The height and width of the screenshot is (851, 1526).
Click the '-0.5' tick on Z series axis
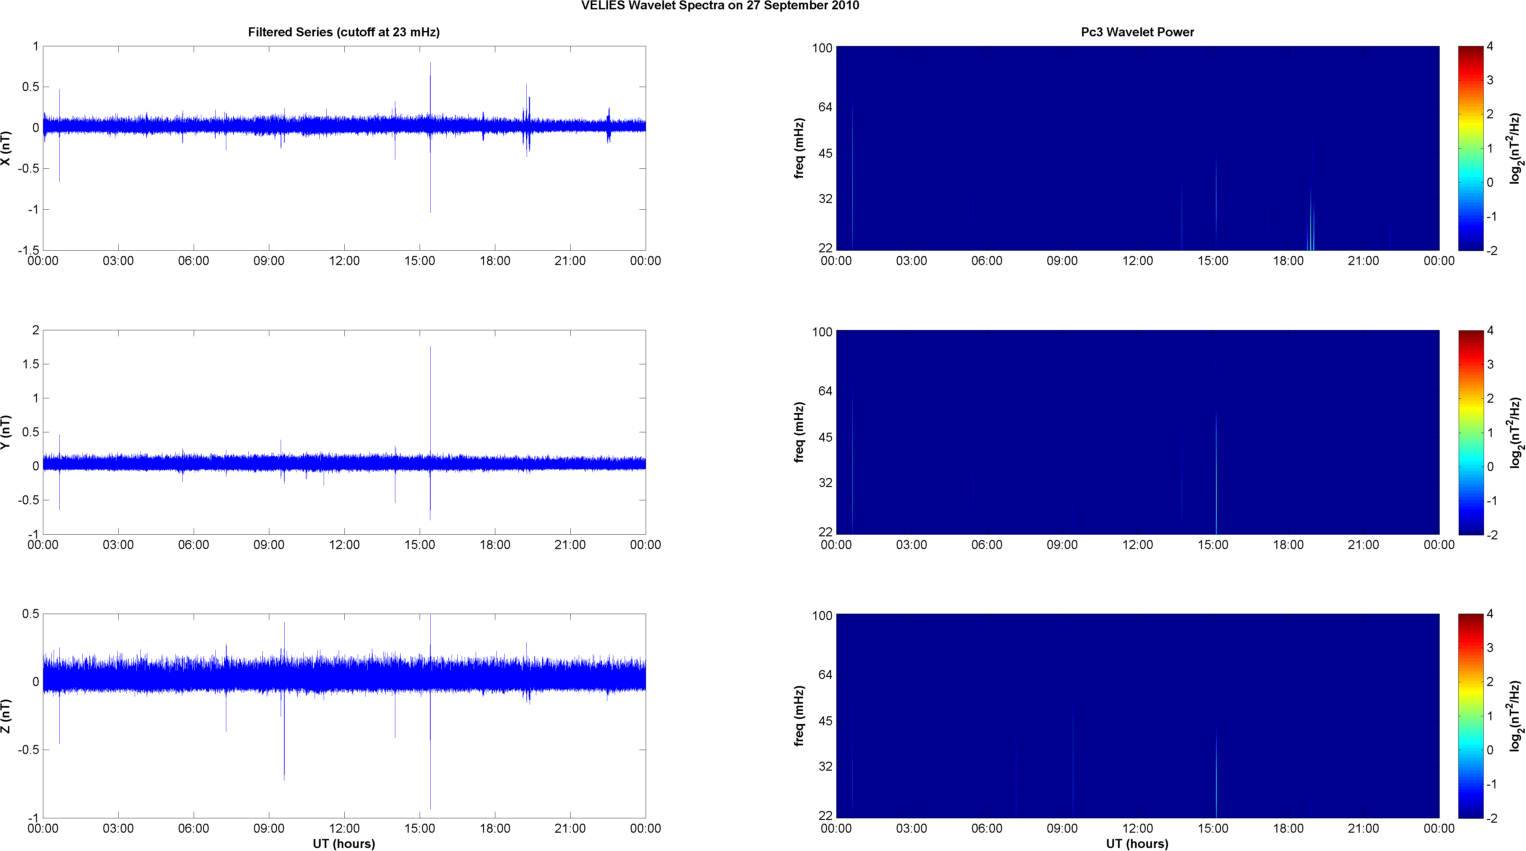point(28,750)
